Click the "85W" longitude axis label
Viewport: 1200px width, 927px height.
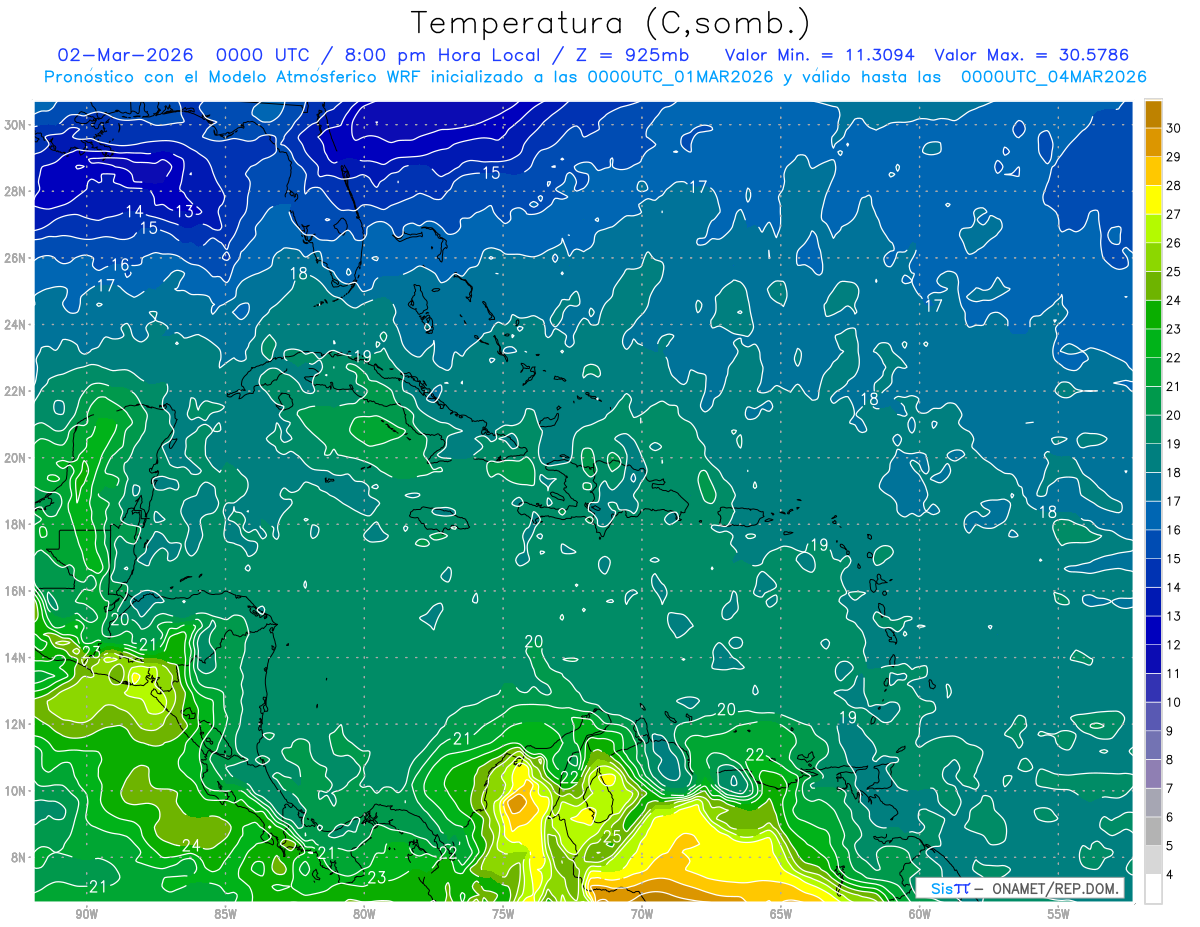click(x=226, y=914)
